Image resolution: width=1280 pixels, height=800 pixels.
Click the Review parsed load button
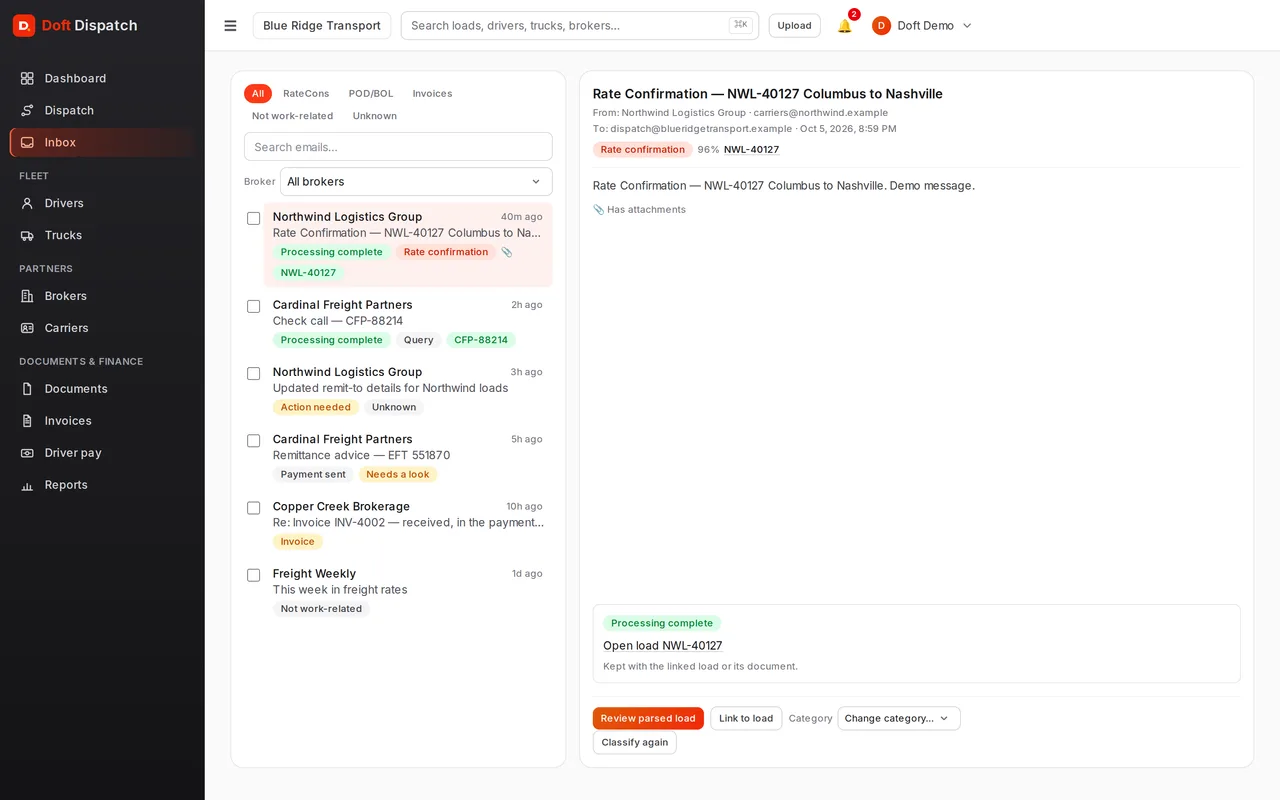click(x=648, y=718)
